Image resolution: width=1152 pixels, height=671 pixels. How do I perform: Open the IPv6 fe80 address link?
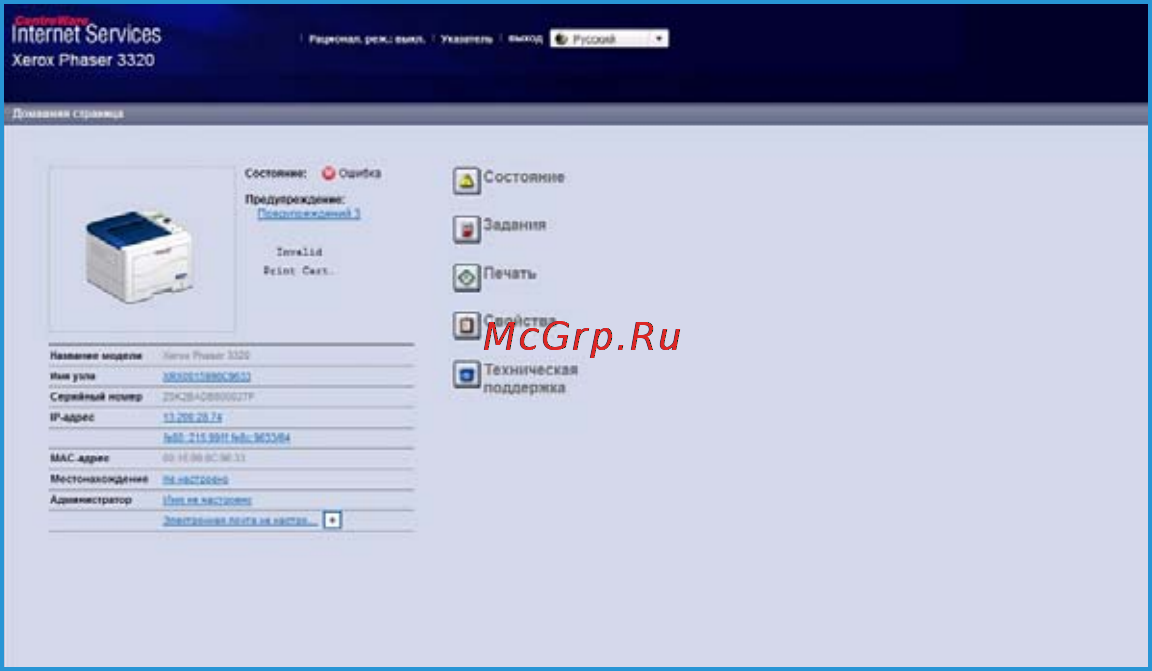coord(226,438)
